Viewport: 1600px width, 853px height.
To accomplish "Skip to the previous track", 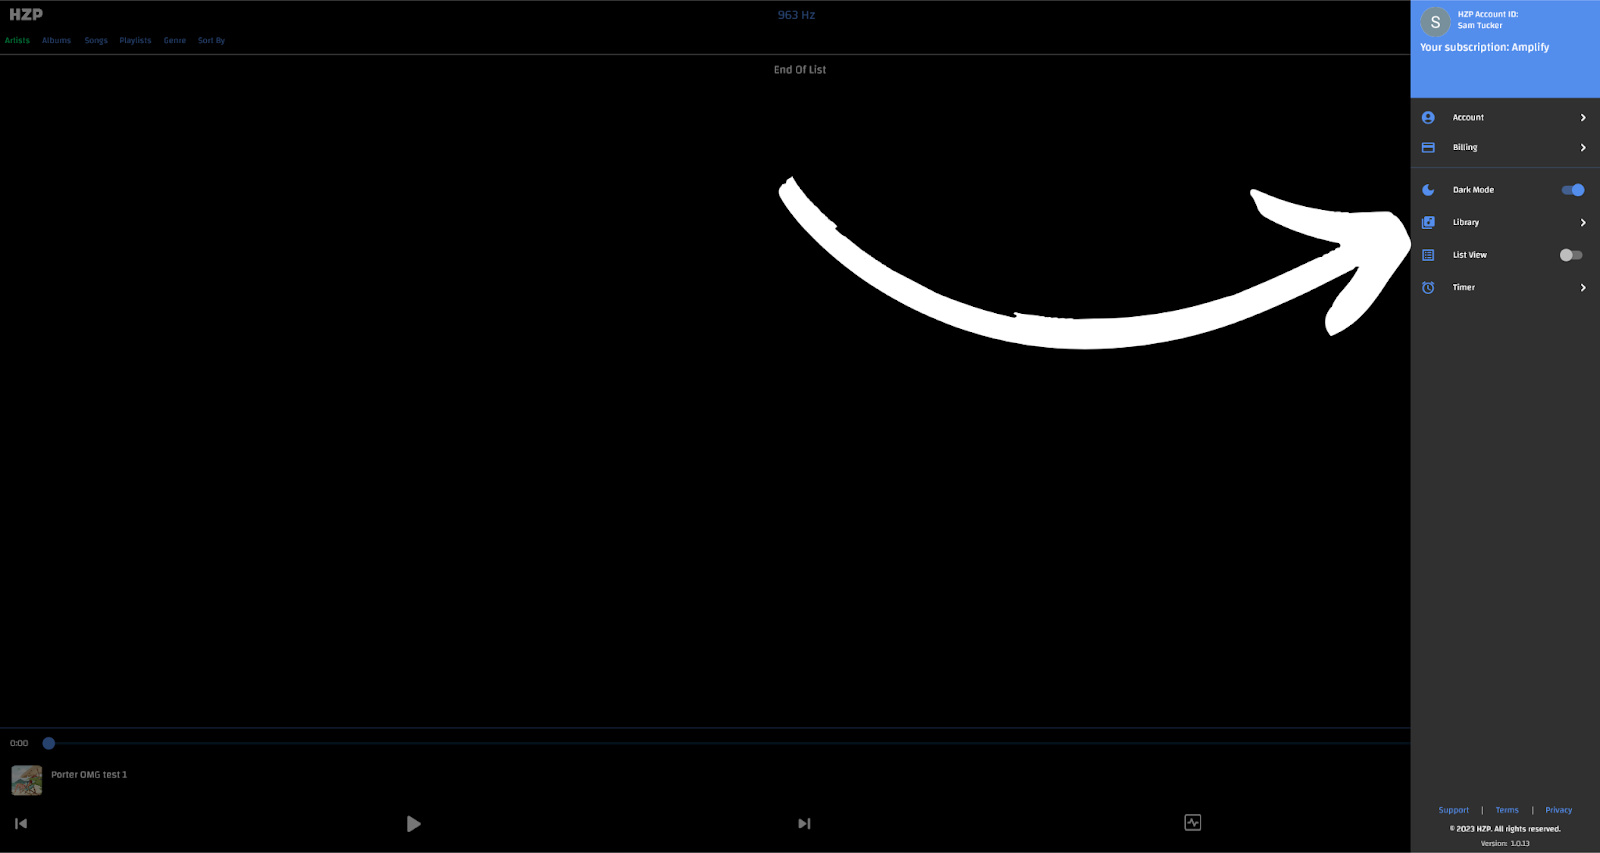I will tap(21, 824).
